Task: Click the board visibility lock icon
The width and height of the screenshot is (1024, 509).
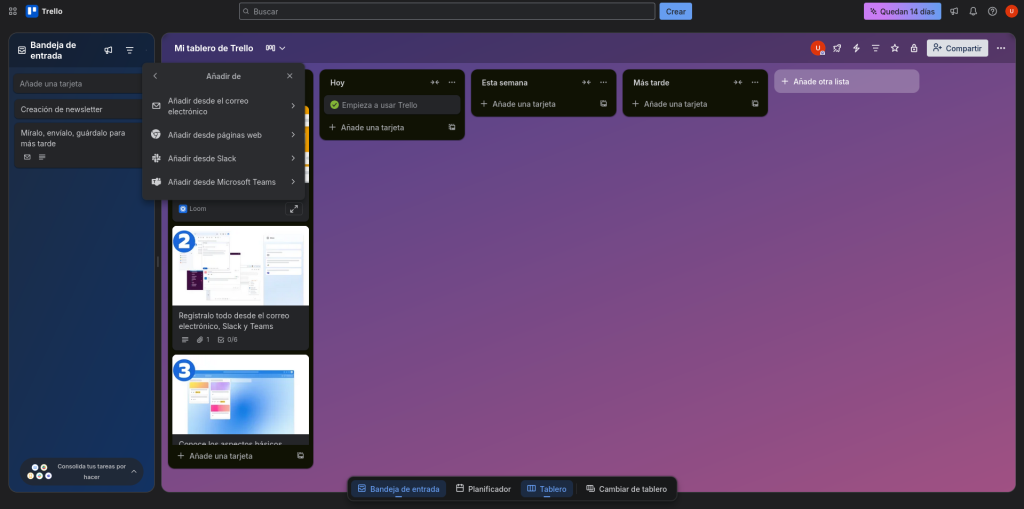Action: coord(914,48)
